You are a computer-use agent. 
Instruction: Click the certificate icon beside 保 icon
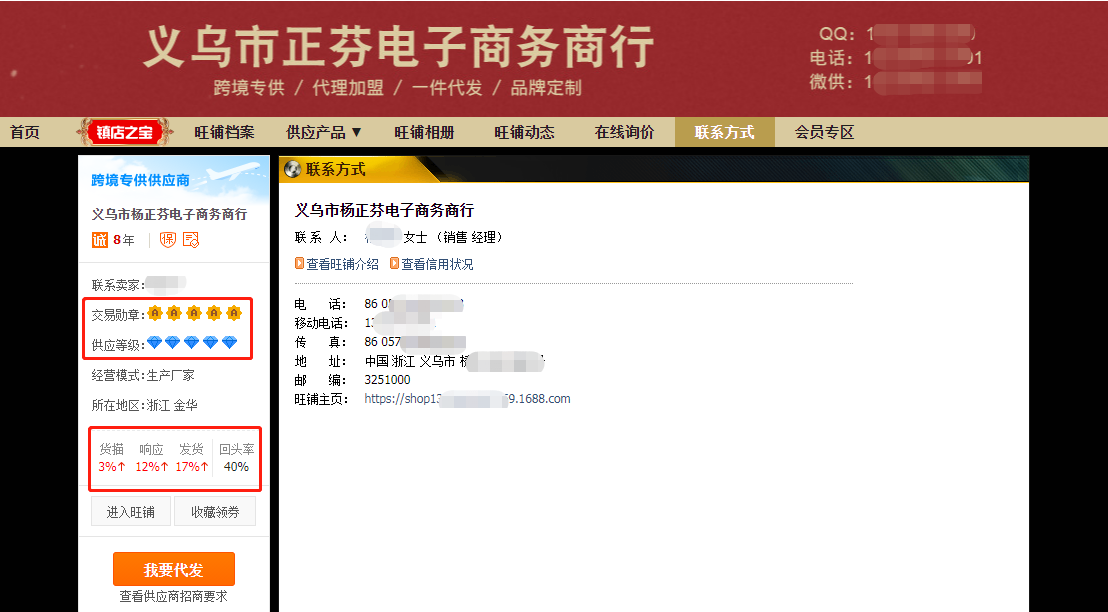[191, 240]
